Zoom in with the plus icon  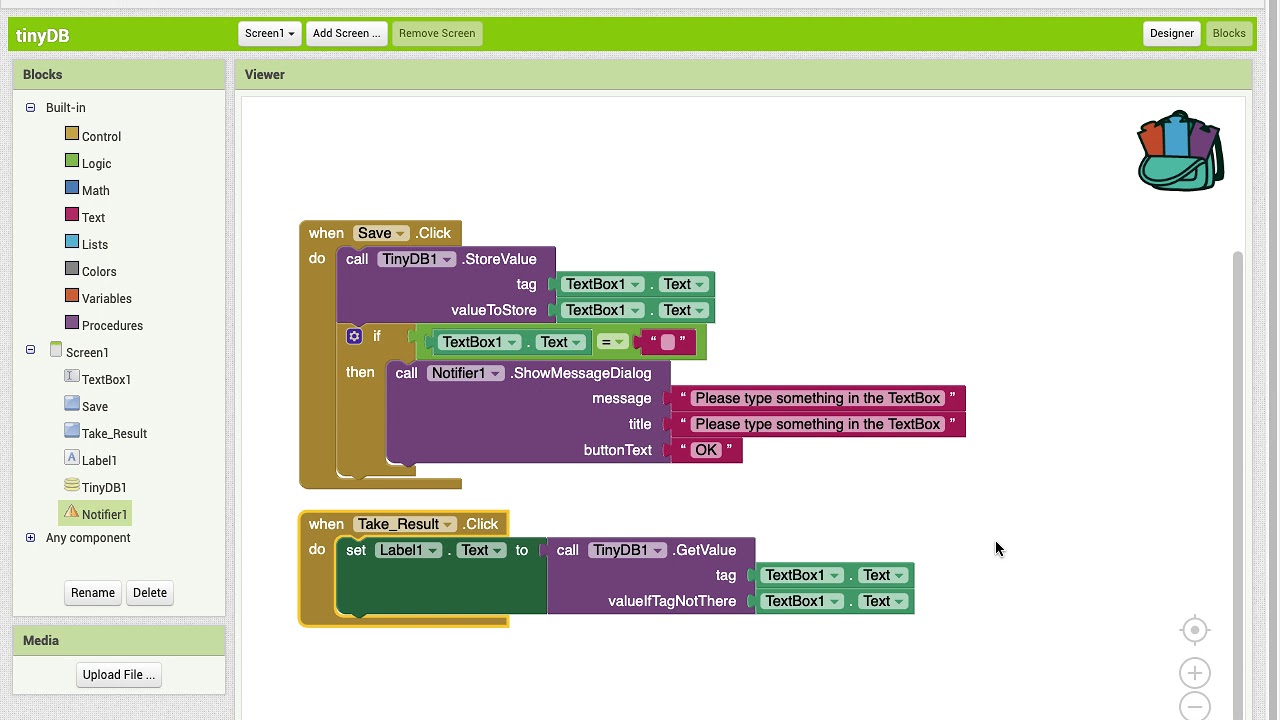tap(1194, 673)
